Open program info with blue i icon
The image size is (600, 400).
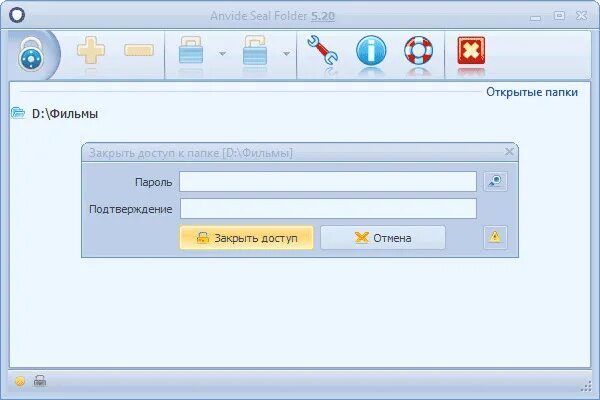click(371, 50)
